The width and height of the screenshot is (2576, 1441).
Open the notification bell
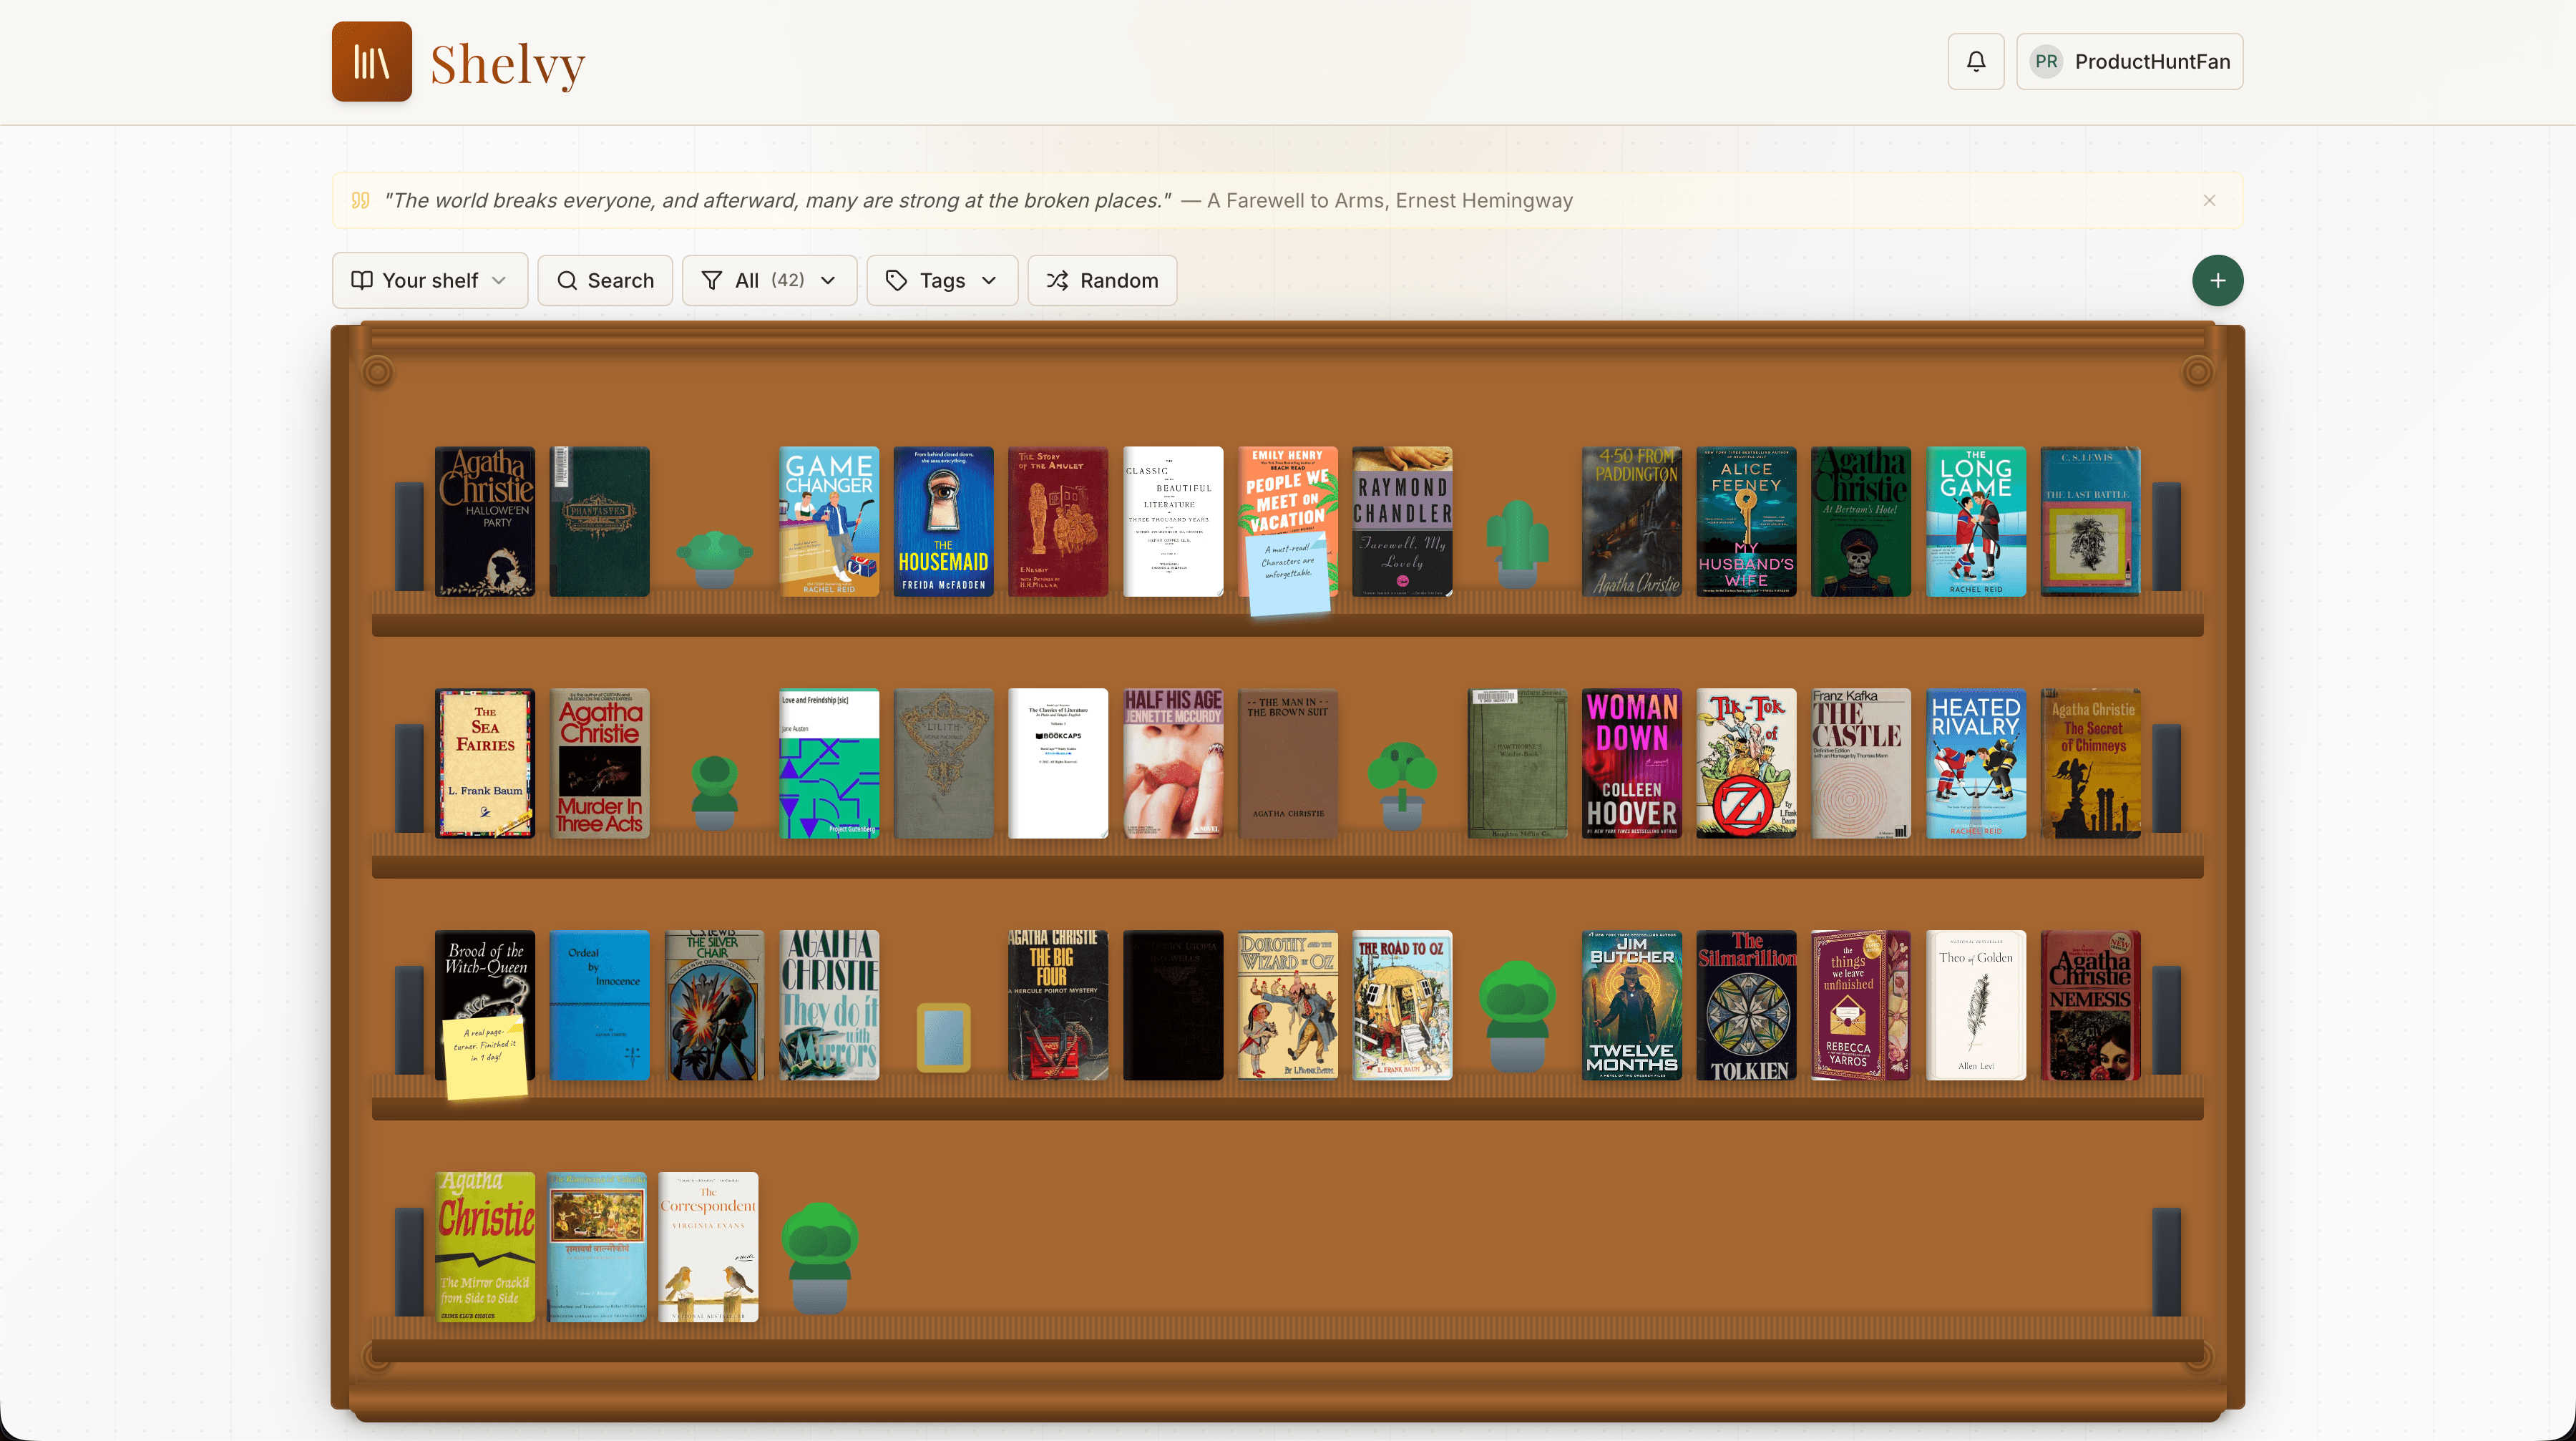tap(1975, 61)
